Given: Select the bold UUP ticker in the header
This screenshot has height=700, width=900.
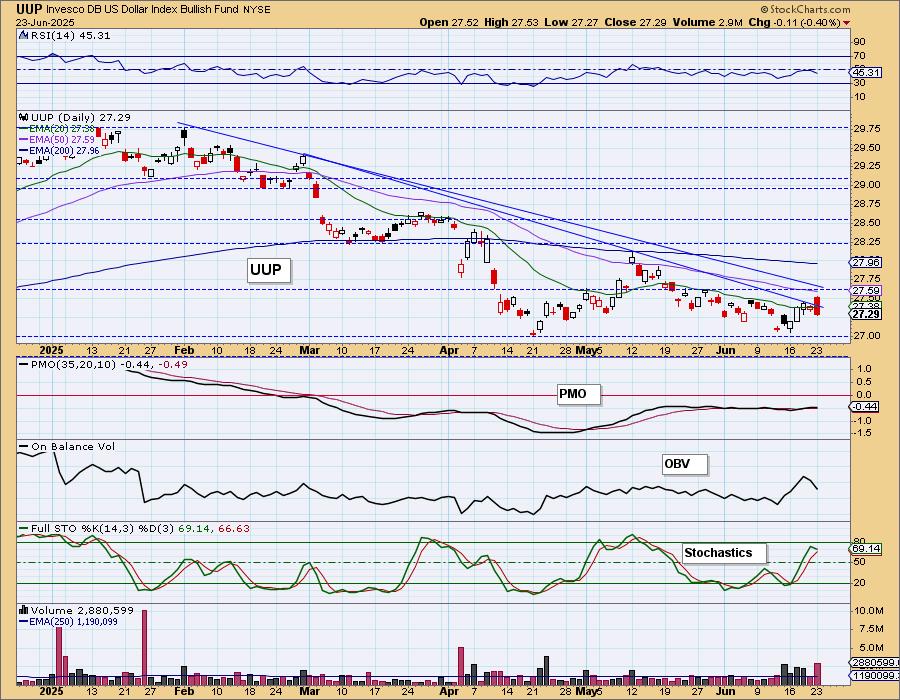Looking at the screenshot, I should (29, 9).
